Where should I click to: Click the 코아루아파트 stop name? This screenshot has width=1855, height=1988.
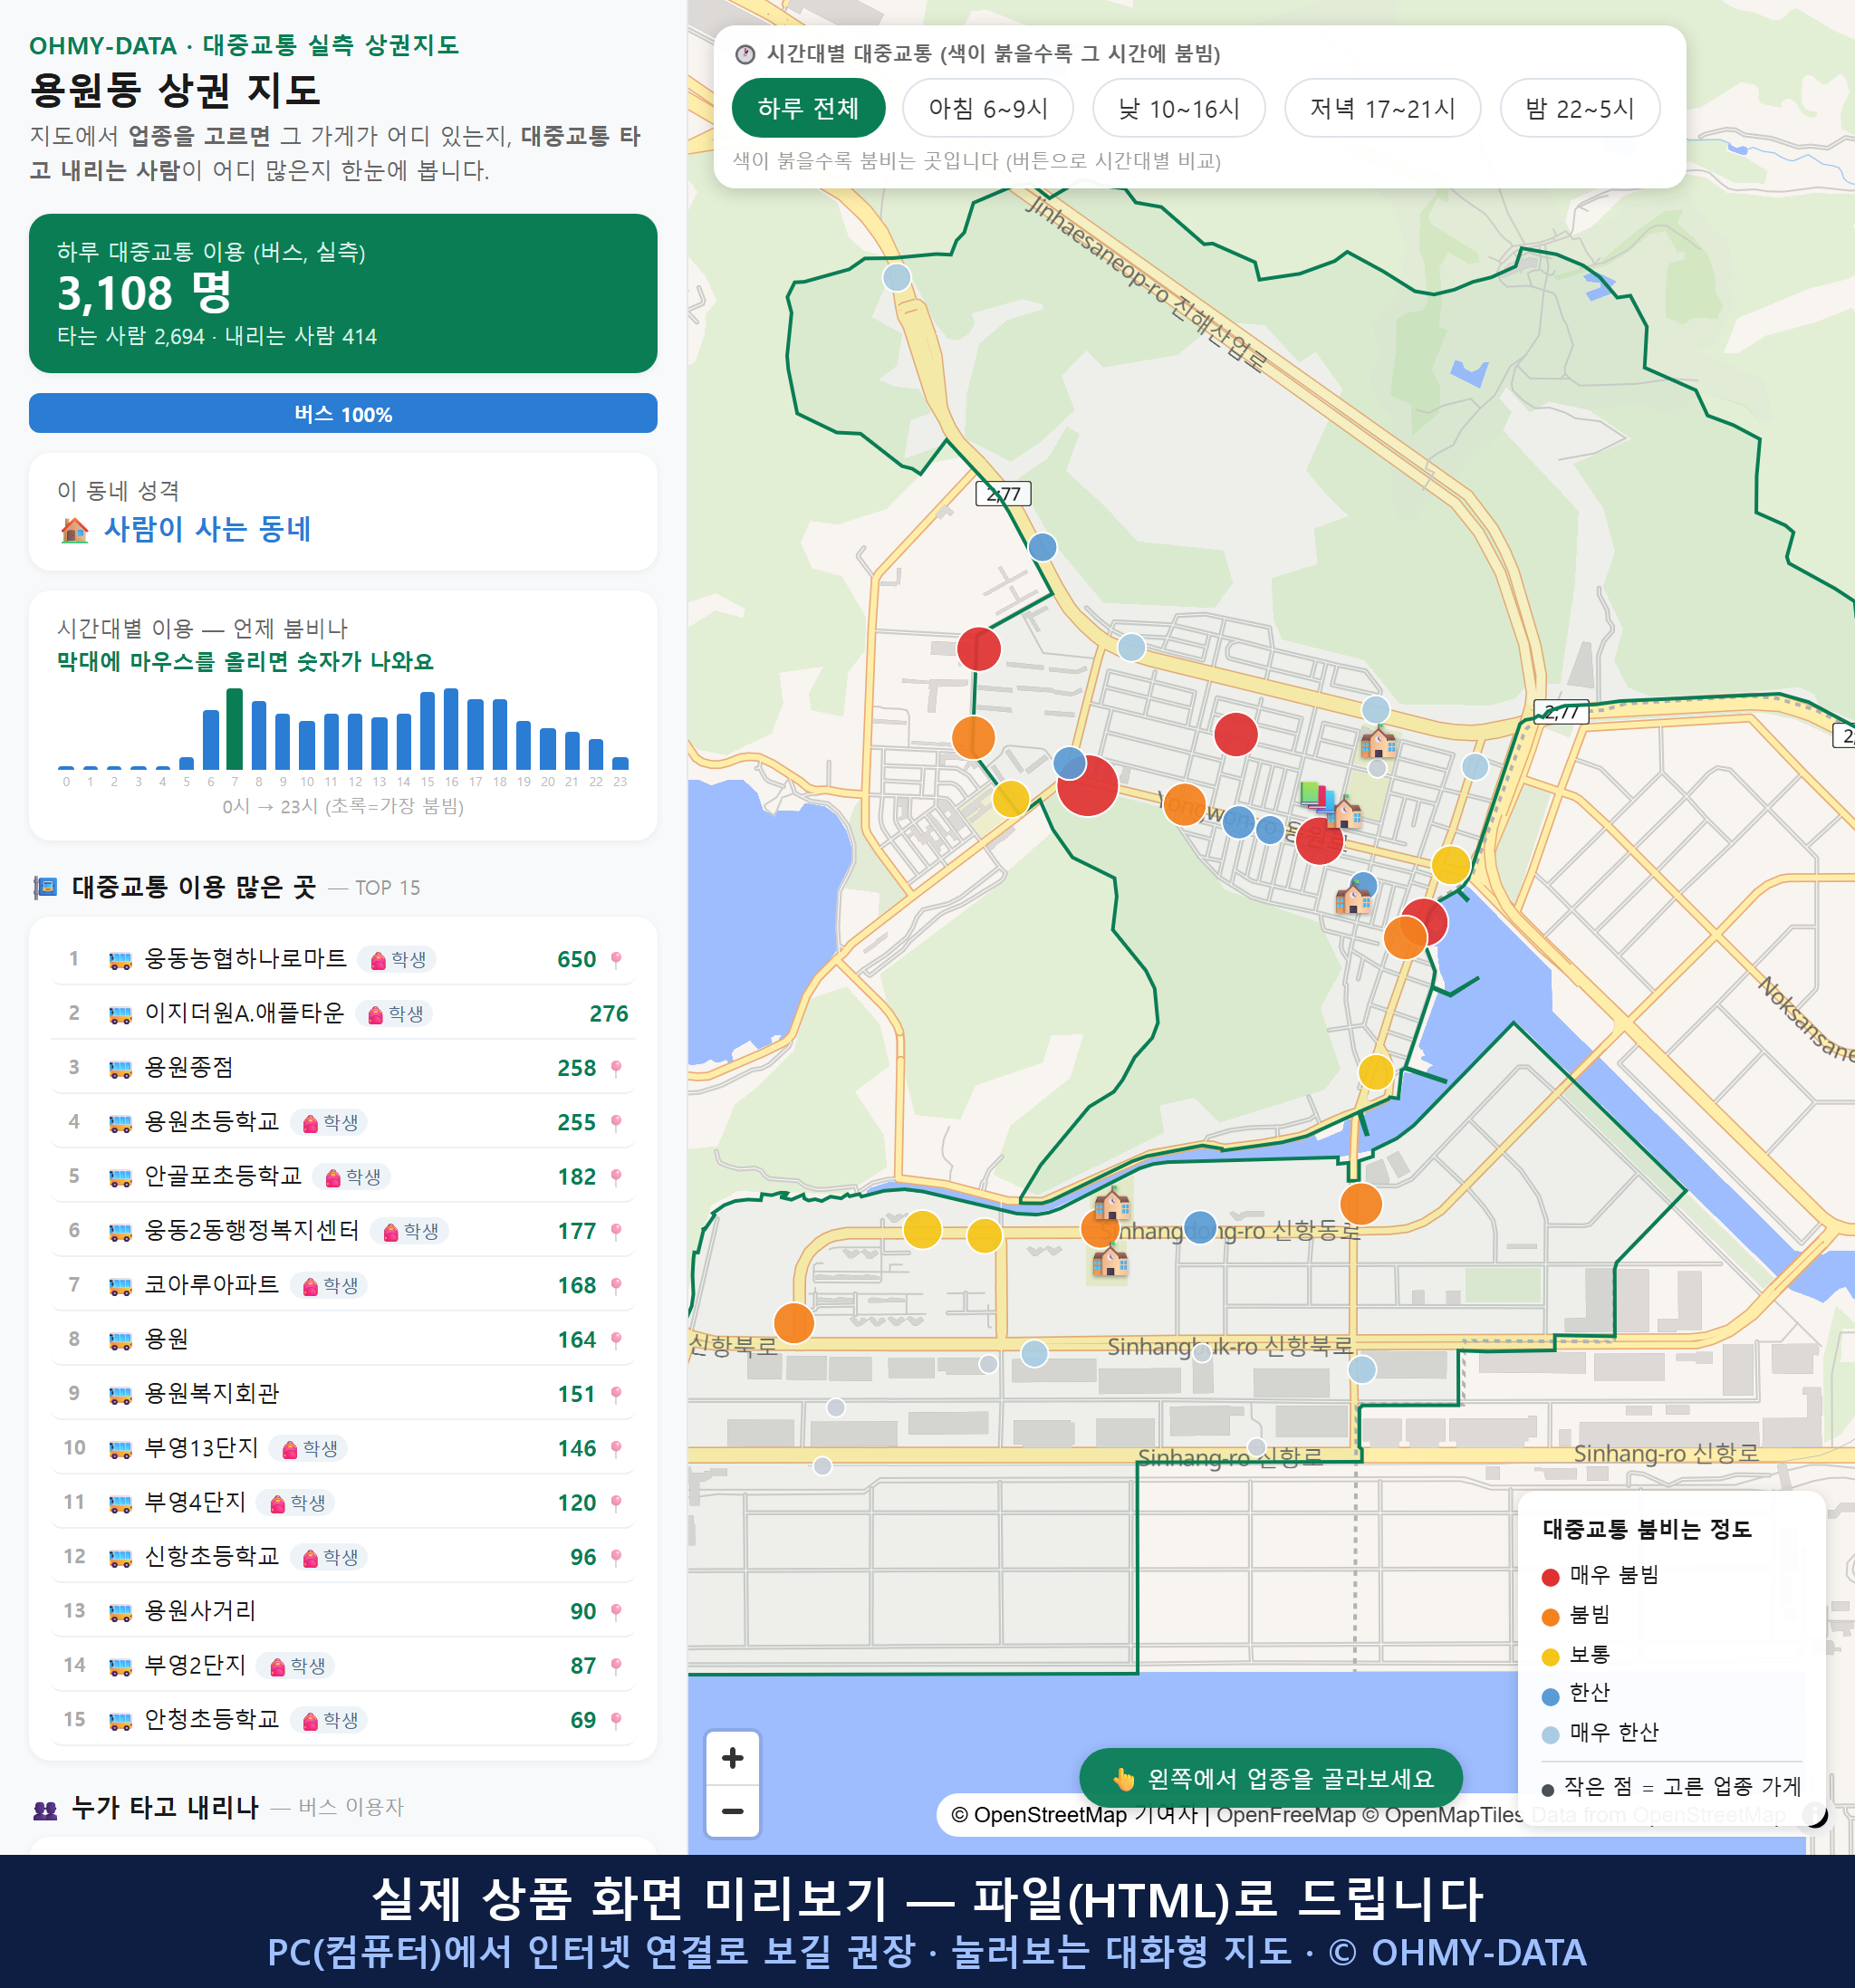pos(212,1285)
